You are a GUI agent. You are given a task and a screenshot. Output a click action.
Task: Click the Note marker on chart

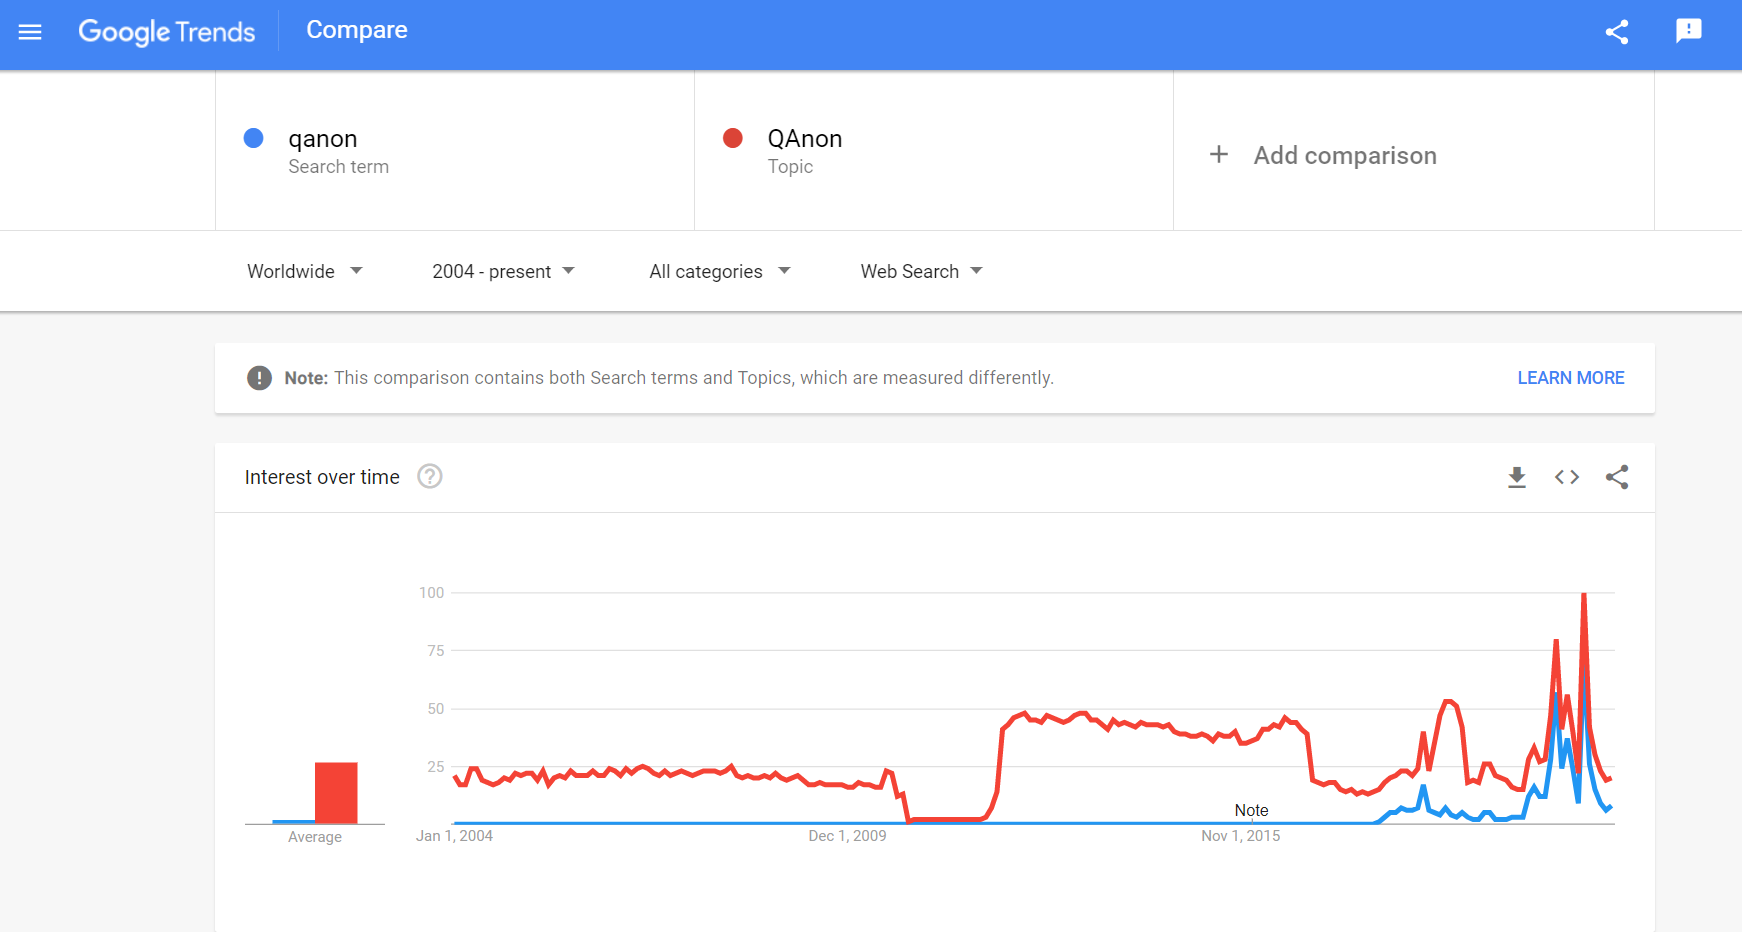(1251, 811)
